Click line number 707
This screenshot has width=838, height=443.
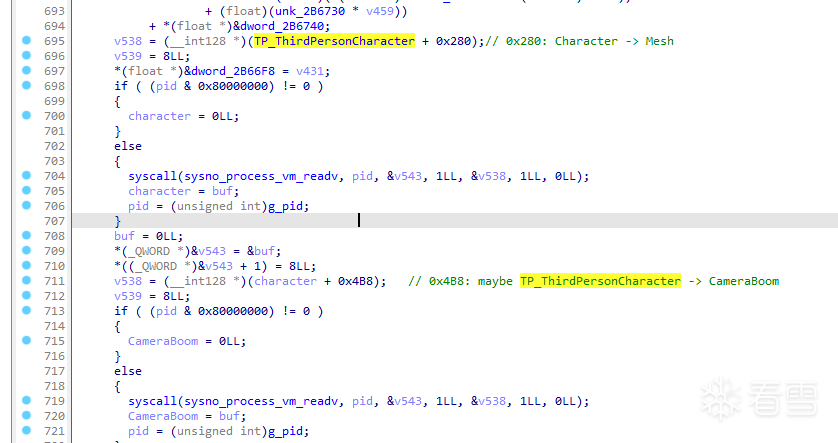pos(54,221)
